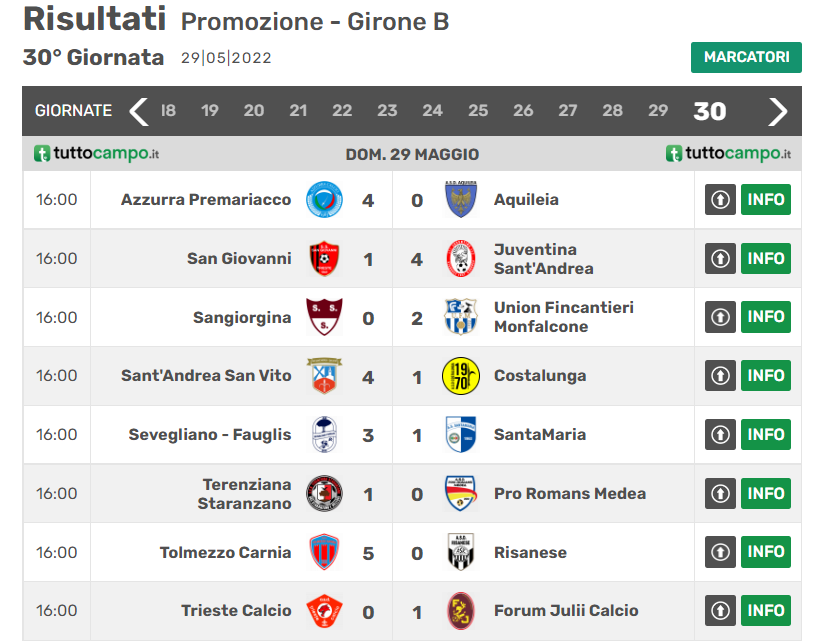Click the up-arrow icon in Trieste Calcio row
Viewport: 814px width, 644px height.
720,611
